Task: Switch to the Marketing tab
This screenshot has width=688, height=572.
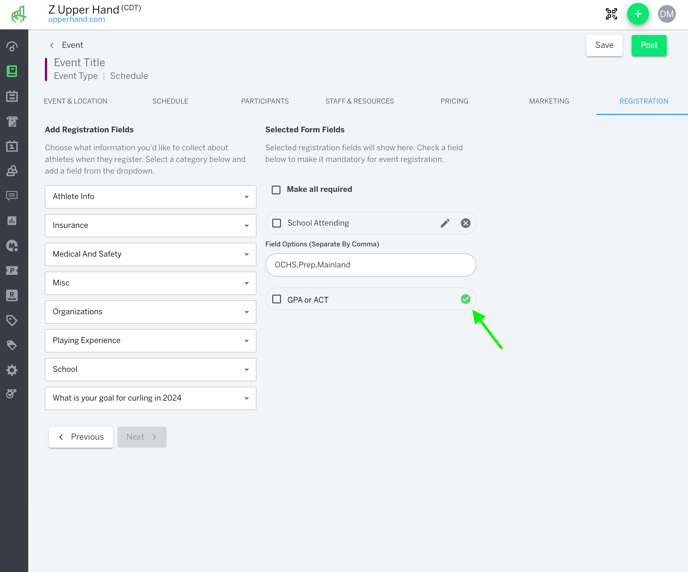Action: (549, 101)
